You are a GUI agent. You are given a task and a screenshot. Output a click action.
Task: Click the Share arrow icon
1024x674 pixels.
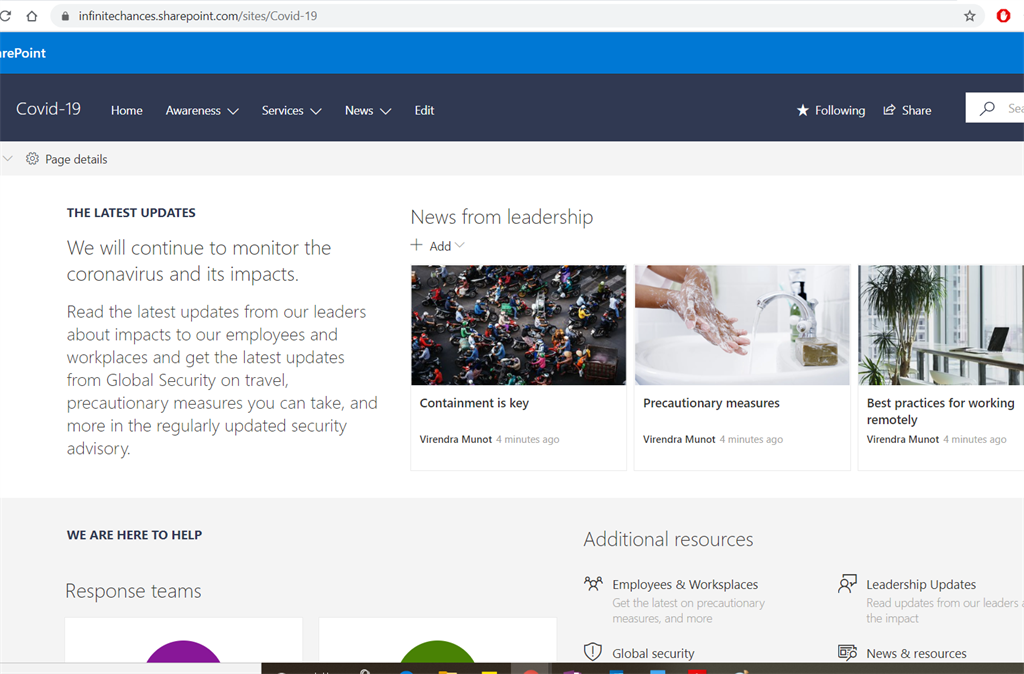click(x=889, y=110)
